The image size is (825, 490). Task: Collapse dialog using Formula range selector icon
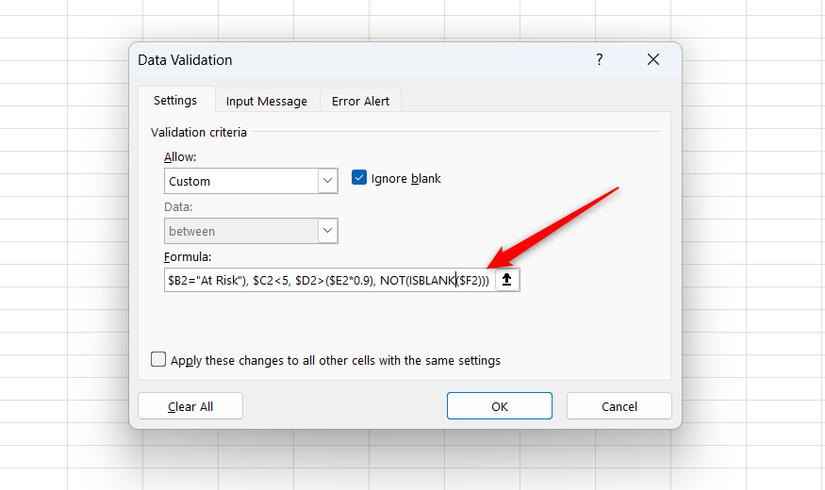507,279
